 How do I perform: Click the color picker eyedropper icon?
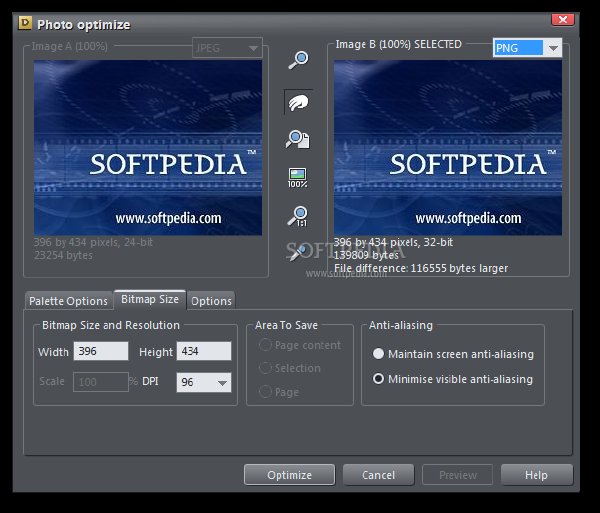pos(297,252)
